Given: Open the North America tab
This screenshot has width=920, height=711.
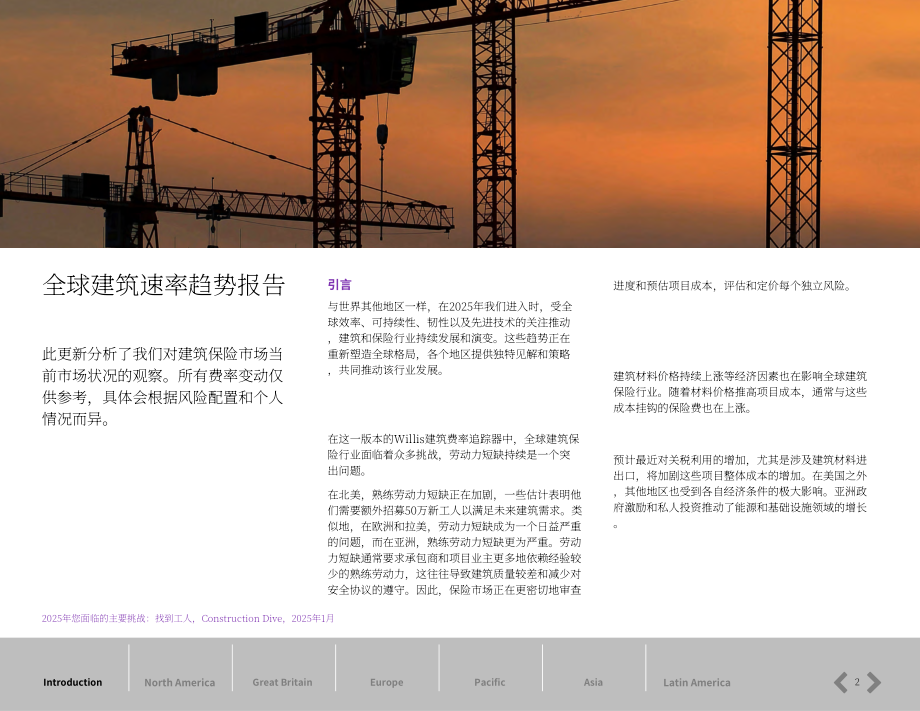Looking at the screenshot, I should [180, 682].
